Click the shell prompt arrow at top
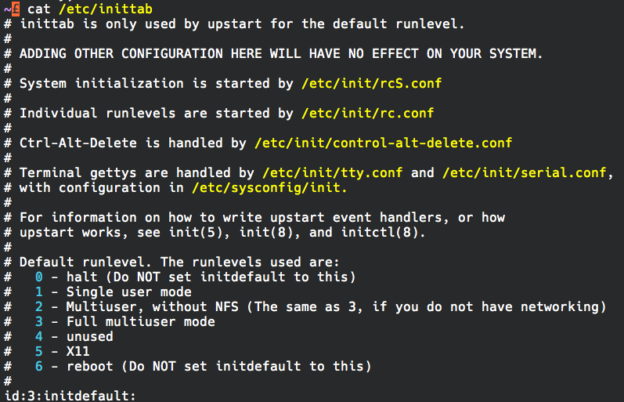The image size is (624, 402). (9, 9)
